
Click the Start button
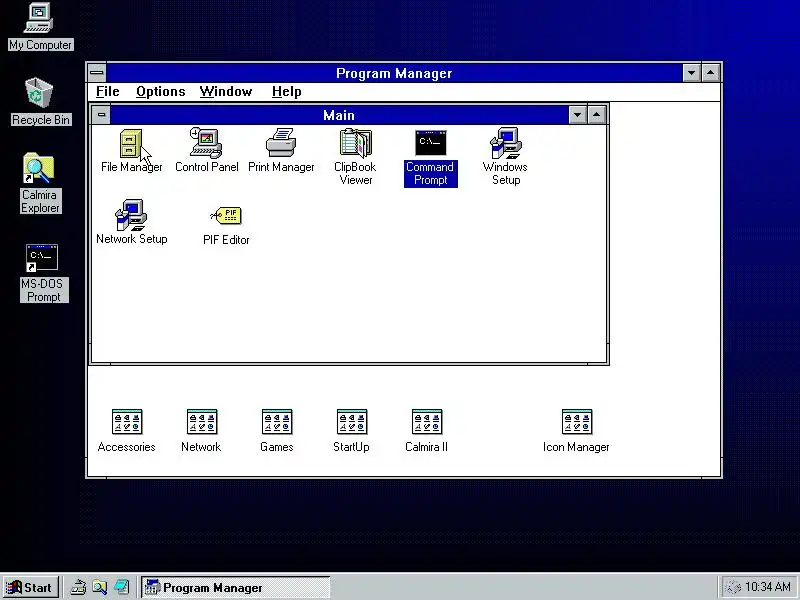(x=31, y=588)
